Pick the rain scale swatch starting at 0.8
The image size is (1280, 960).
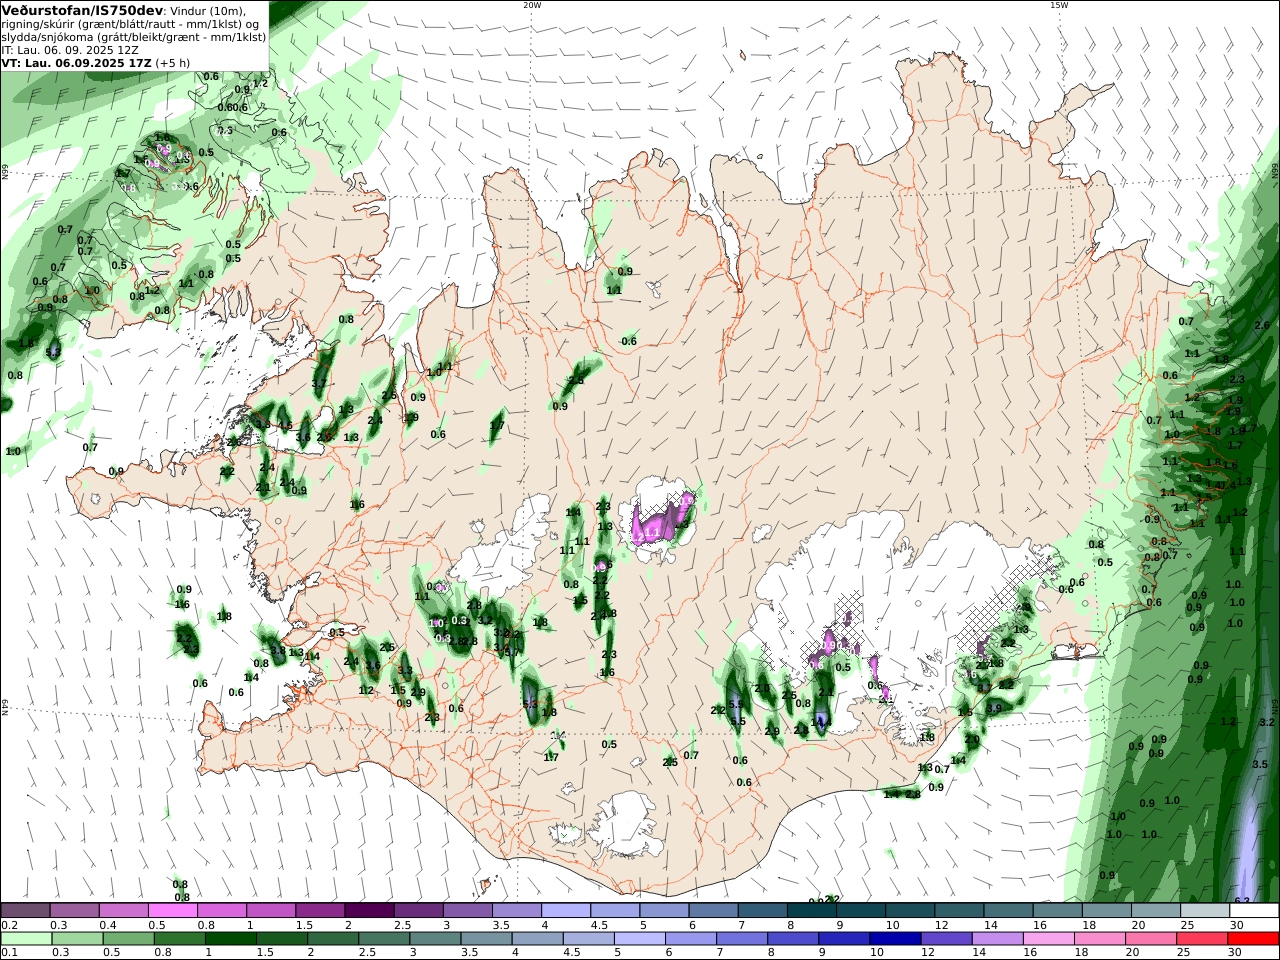tap(180, 939)
